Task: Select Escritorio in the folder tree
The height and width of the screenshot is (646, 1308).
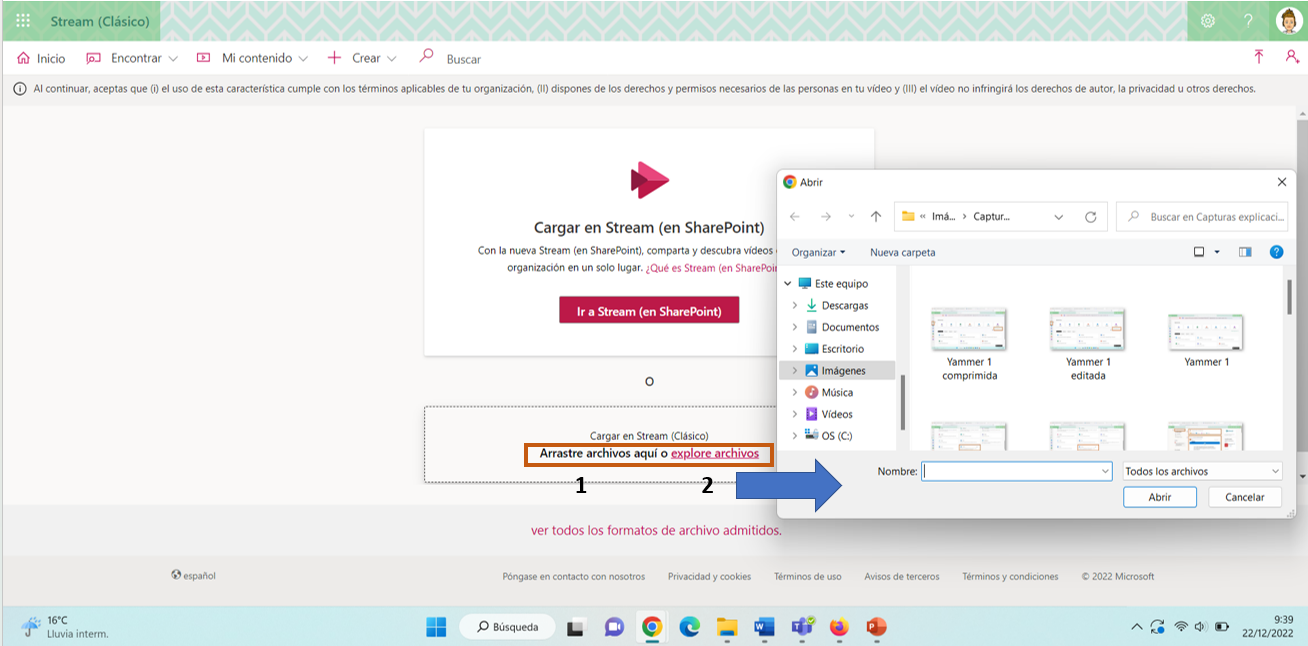Action: pos(834,349)
